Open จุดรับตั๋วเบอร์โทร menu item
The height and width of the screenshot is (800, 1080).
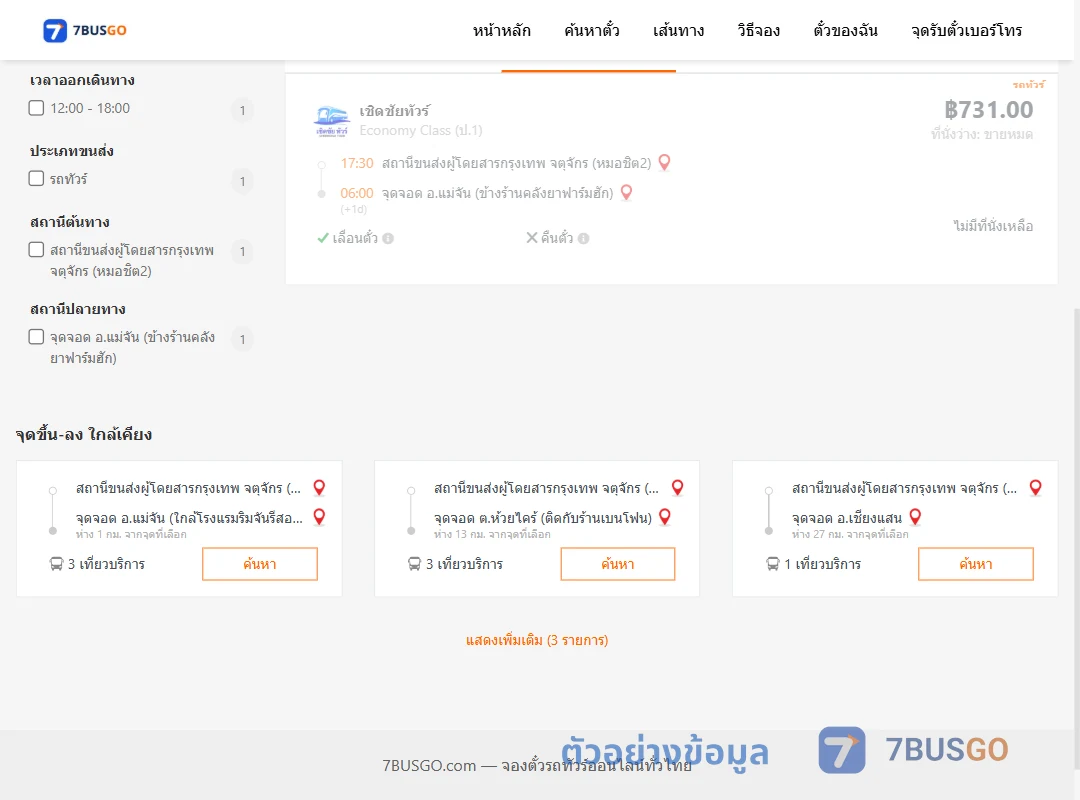pos(966,30)
